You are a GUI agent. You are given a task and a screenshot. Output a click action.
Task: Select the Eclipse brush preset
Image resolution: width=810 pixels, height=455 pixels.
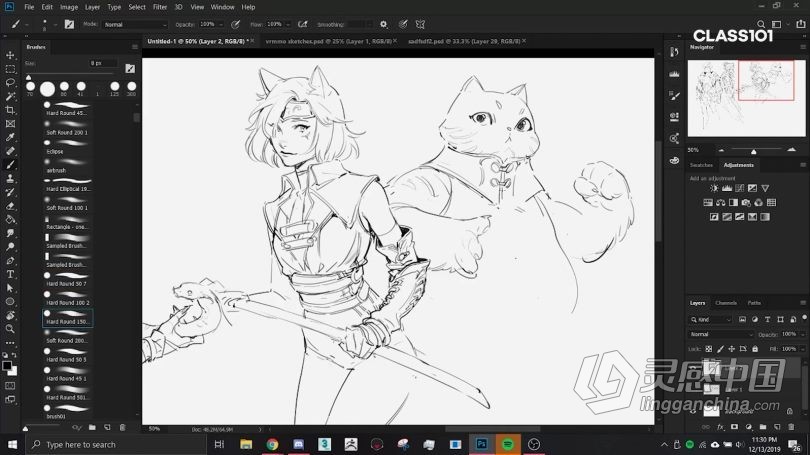(68, 147)
